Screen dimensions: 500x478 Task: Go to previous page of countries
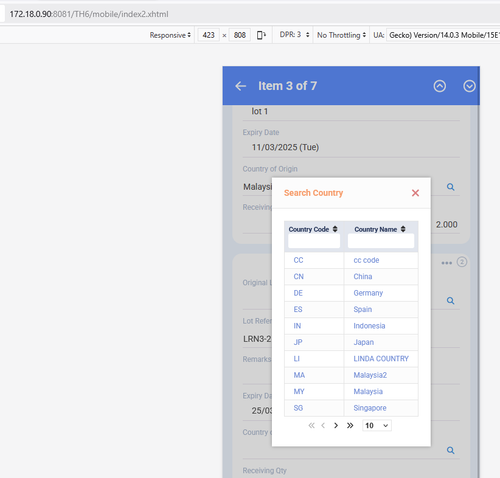point(323,425)
